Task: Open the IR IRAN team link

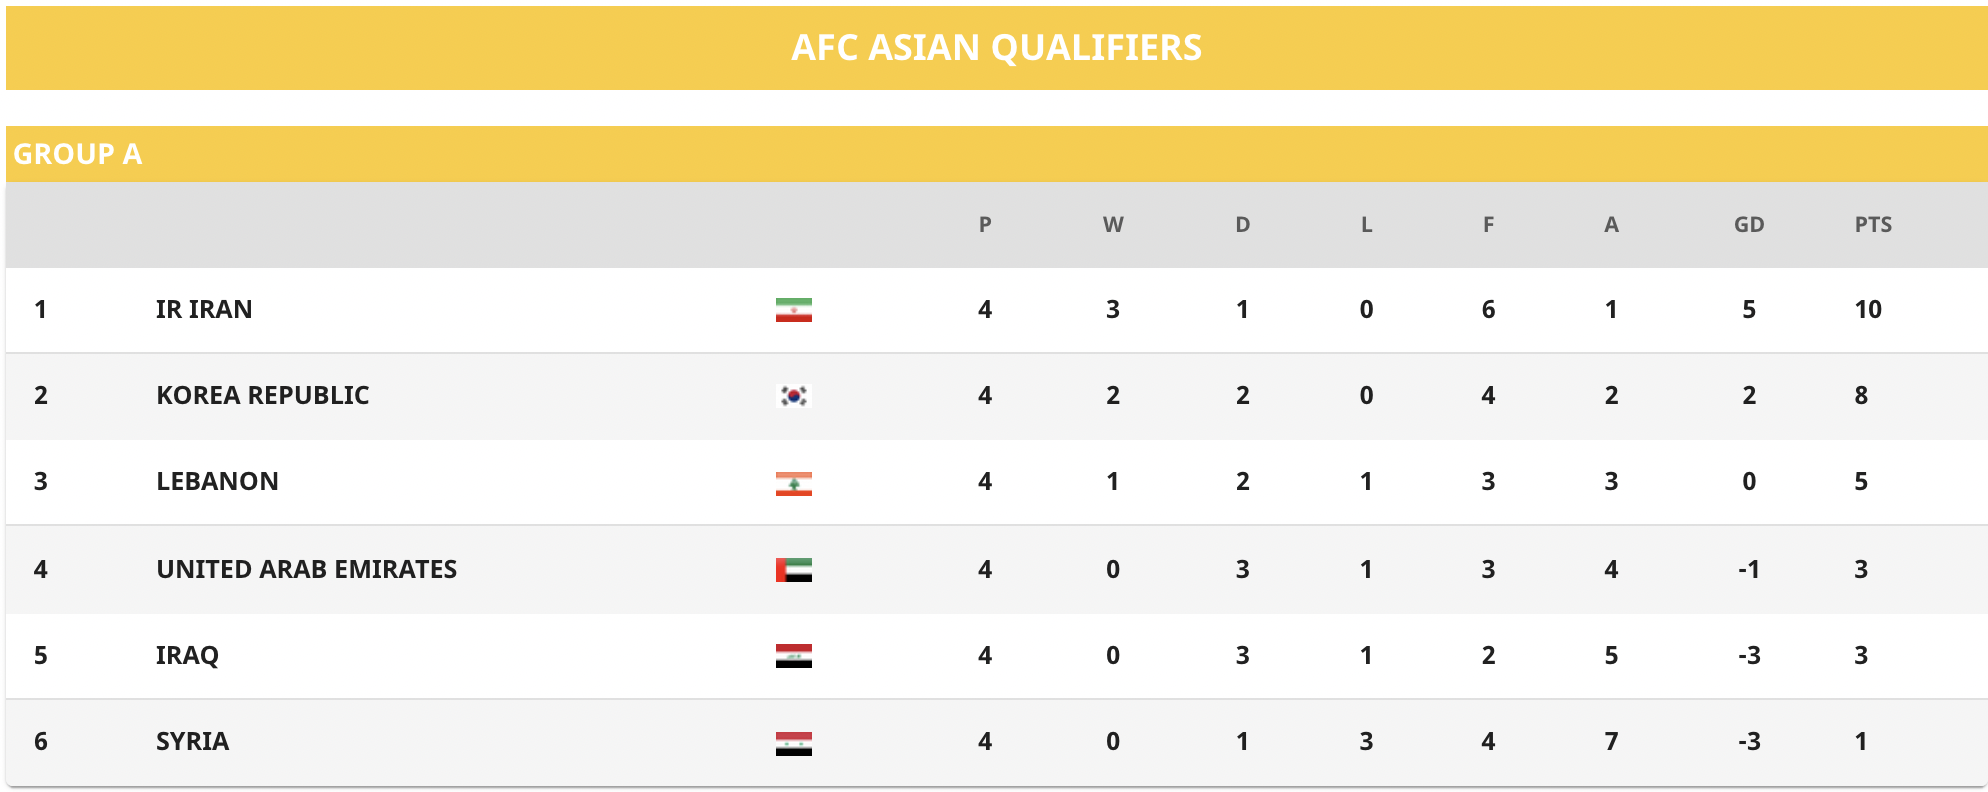Action: (x=204, y=309)
